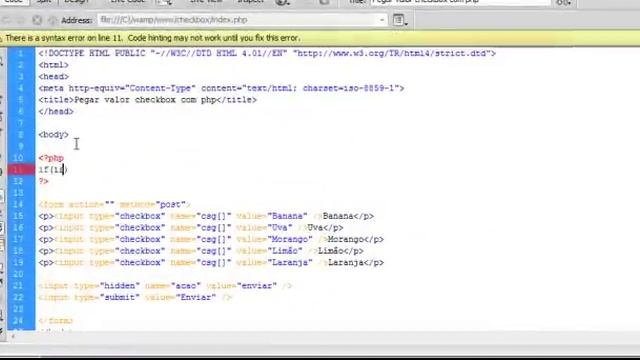This screenshot has height=360, width=640.
Task: Click line number 11 highlighted in red
Action: pyautogui.click(x=18, y=169)
